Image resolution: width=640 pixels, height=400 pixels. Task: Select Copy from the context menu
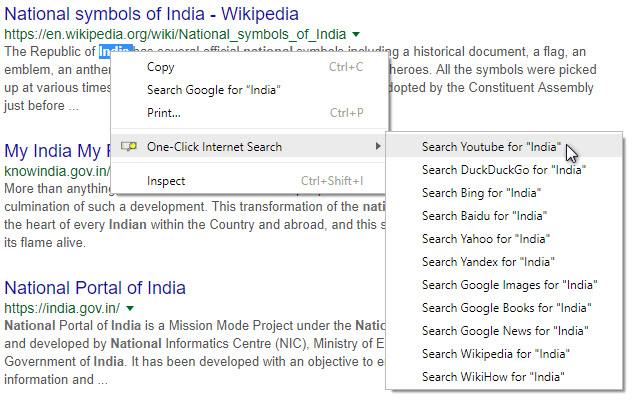160,67
